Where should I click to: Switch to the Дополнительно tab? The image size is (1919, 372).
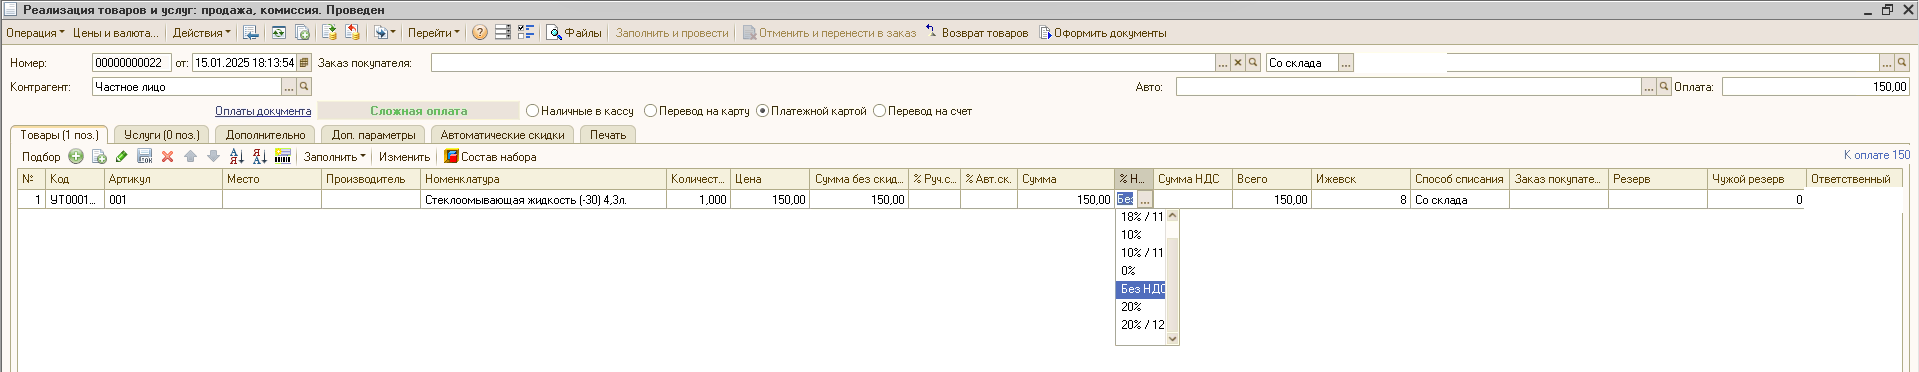pyautogui.click(x=265, y=135)
